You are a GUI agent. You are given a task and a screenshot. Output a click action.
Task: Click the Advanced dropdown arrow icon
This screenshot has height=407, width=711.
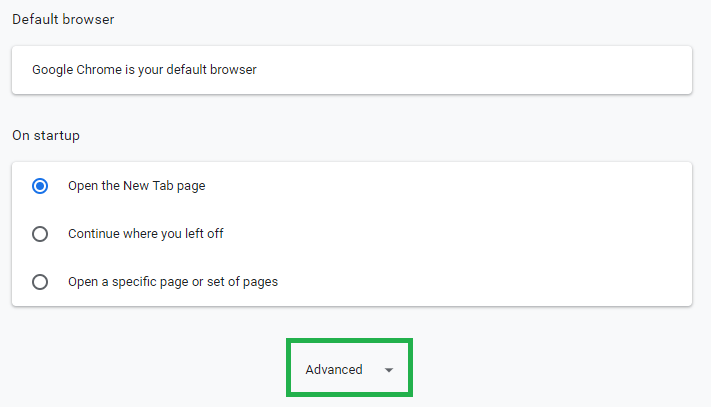389,370
